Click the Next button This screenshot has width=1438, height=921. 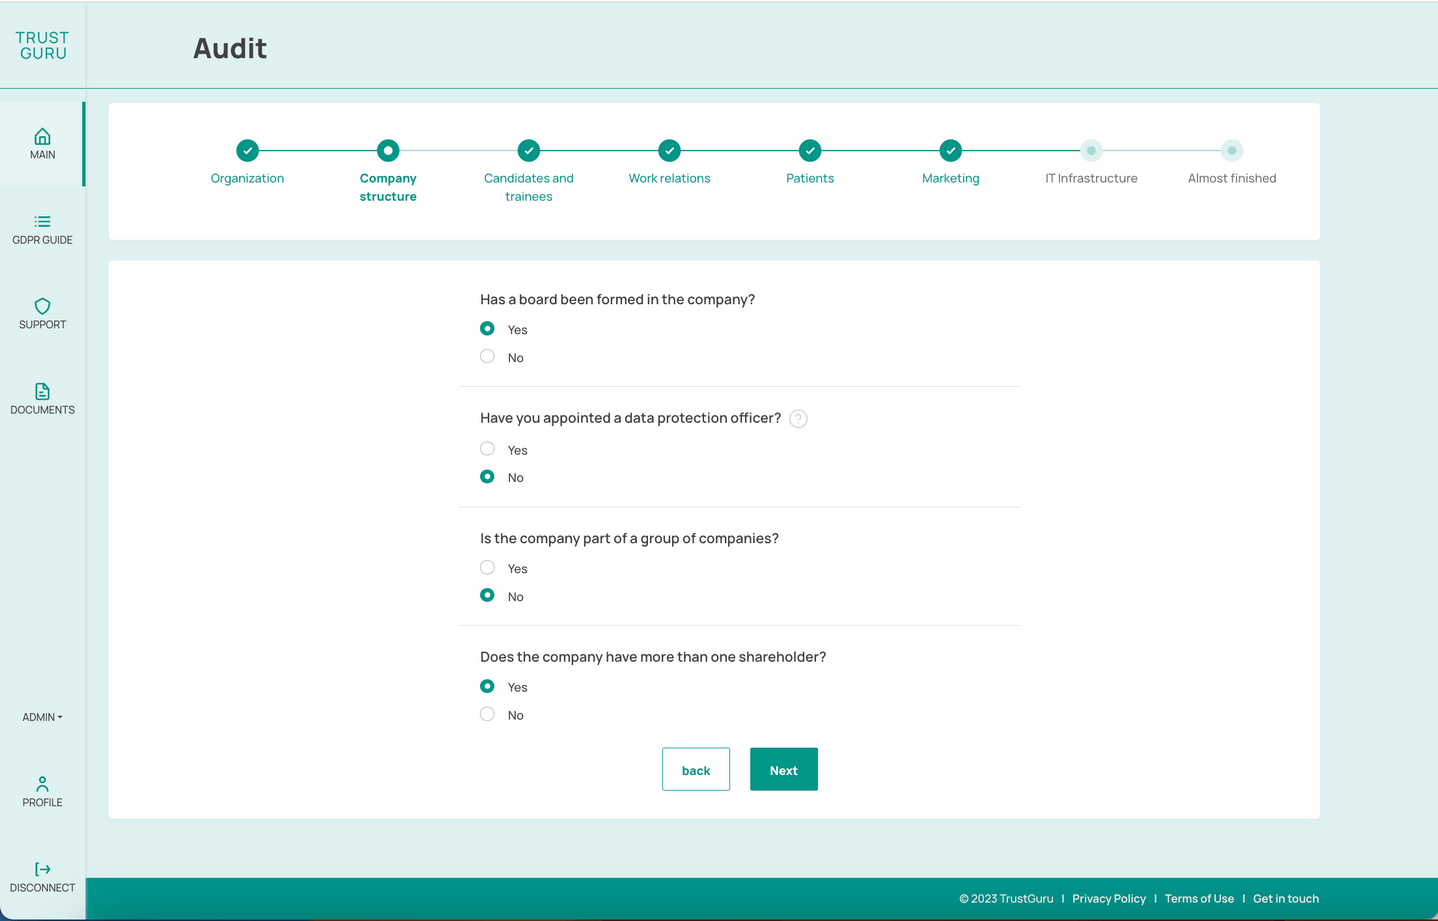[x=783, y=770]
